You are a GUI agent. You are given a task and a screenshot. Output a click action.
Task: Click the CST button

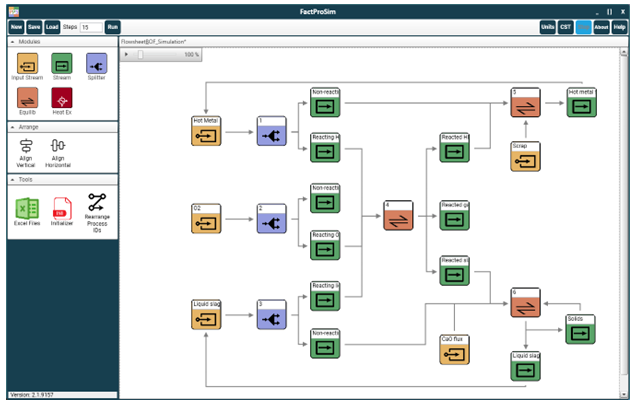click(566, 27)
